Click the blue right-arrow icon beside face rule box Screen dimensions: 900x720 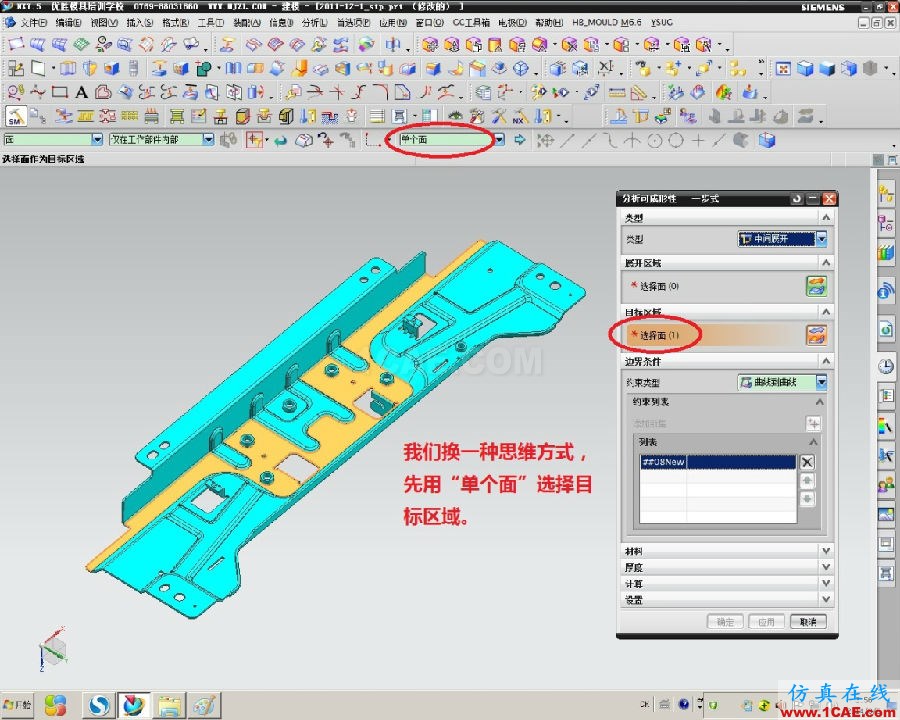tap(519, 140)
